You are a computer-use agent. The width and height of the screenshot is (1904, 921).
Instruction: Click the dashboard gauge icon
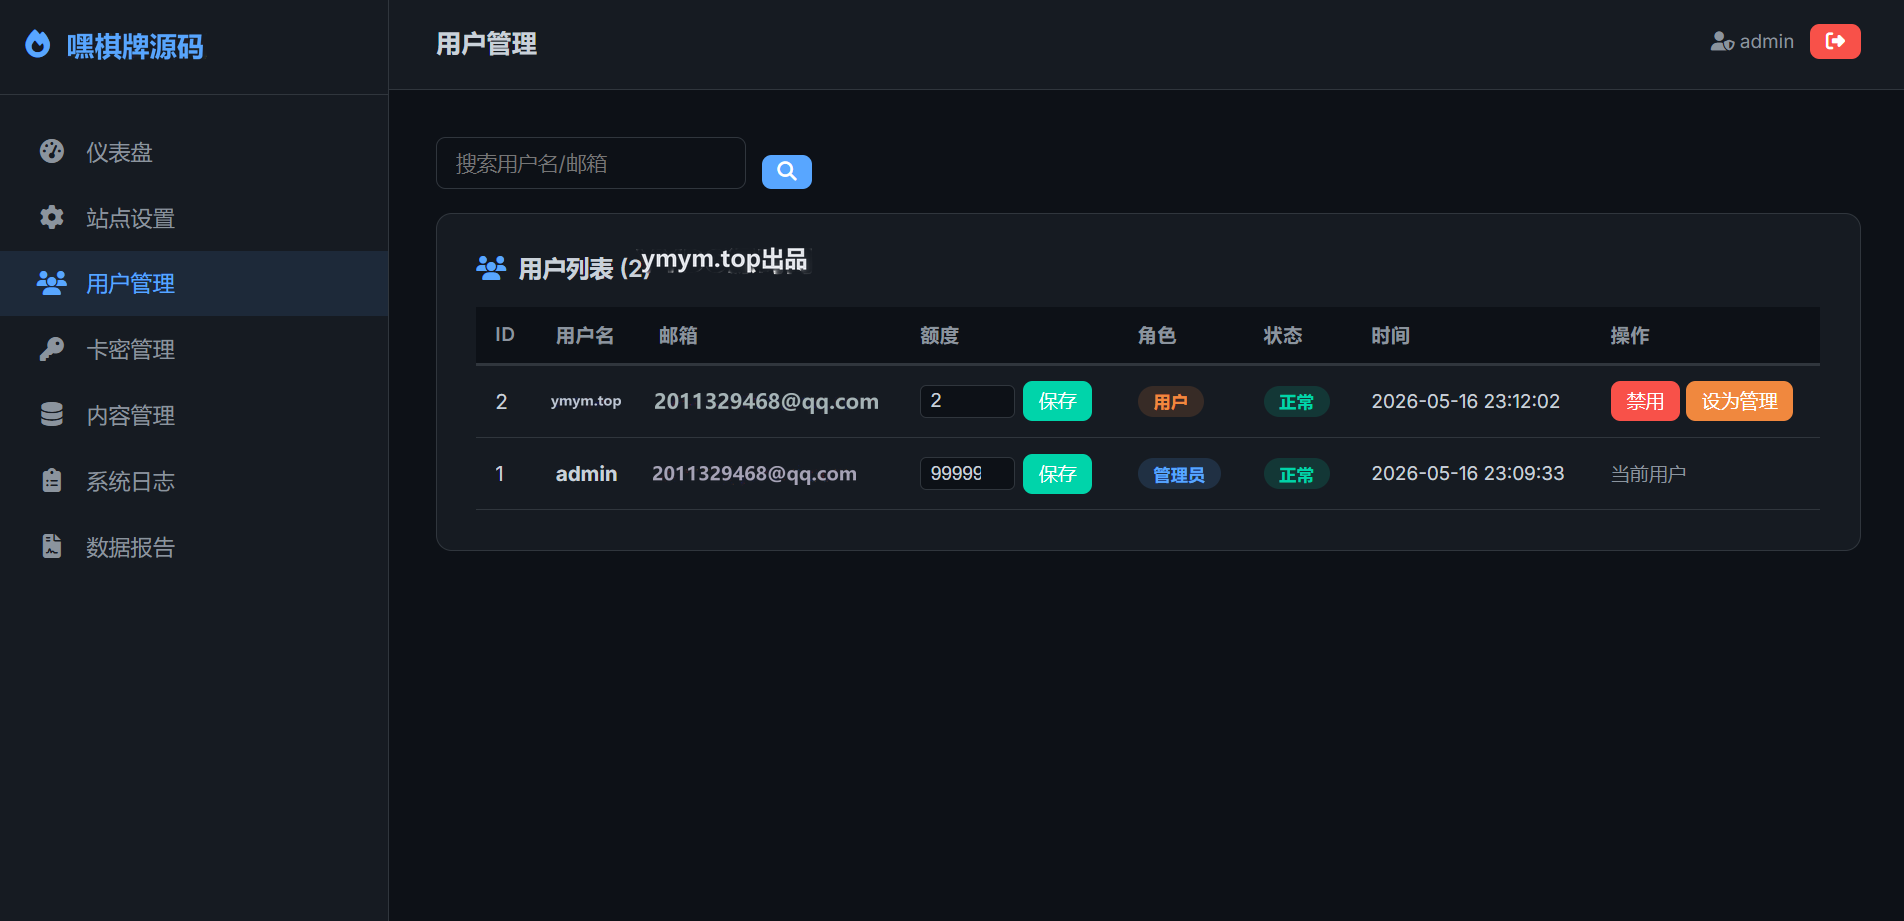(52, 151)
